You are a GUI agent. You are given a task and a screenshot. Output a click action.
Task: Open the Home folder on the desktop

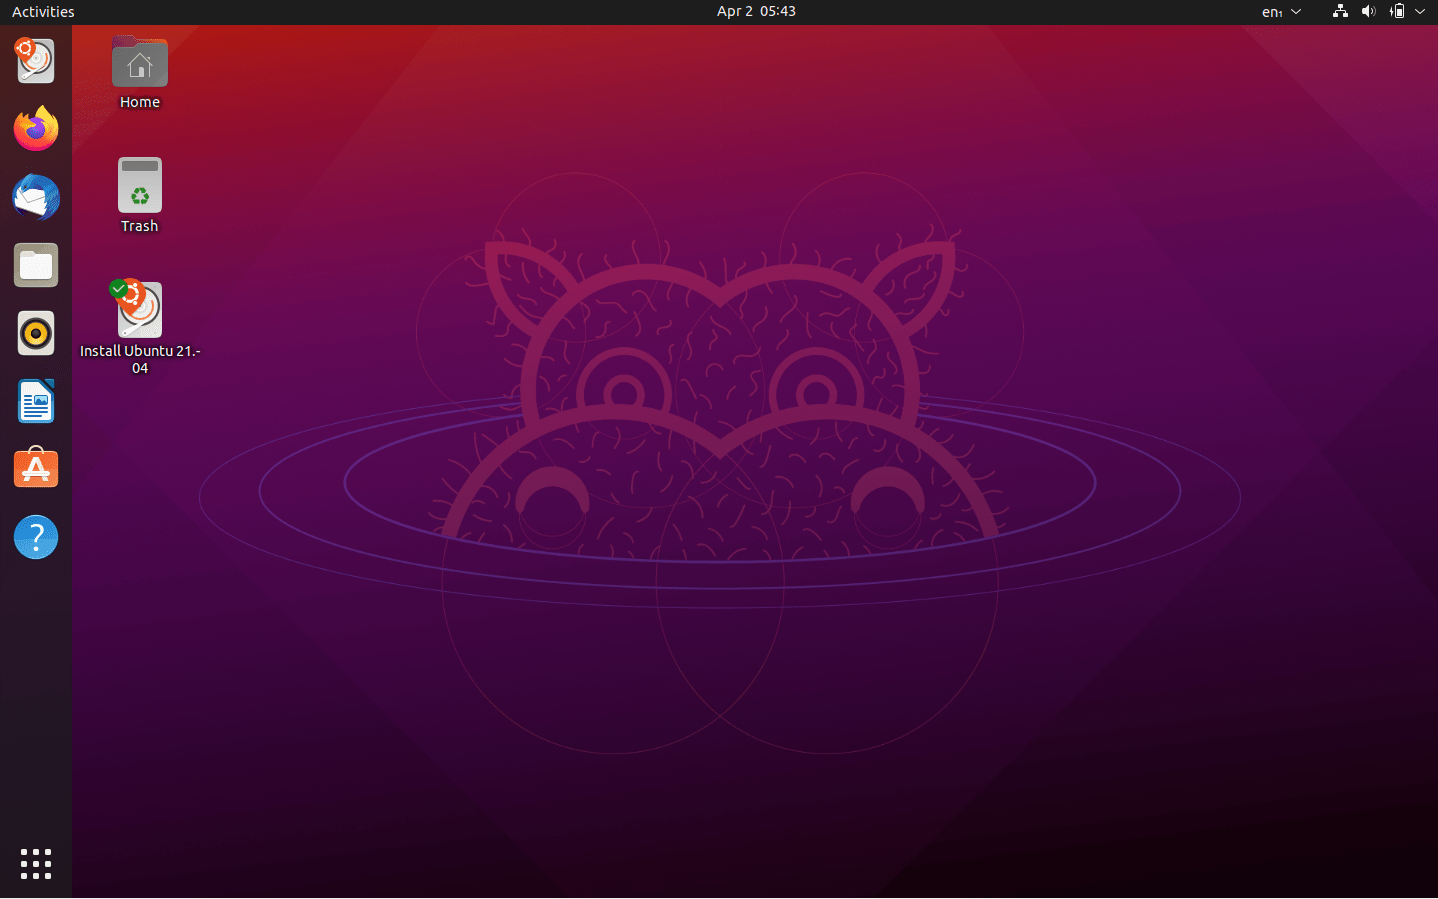140,66
